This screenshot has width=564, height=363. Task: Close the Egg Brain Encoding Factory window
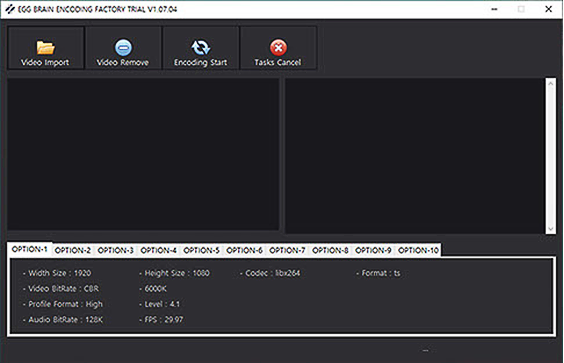point(548,9)
